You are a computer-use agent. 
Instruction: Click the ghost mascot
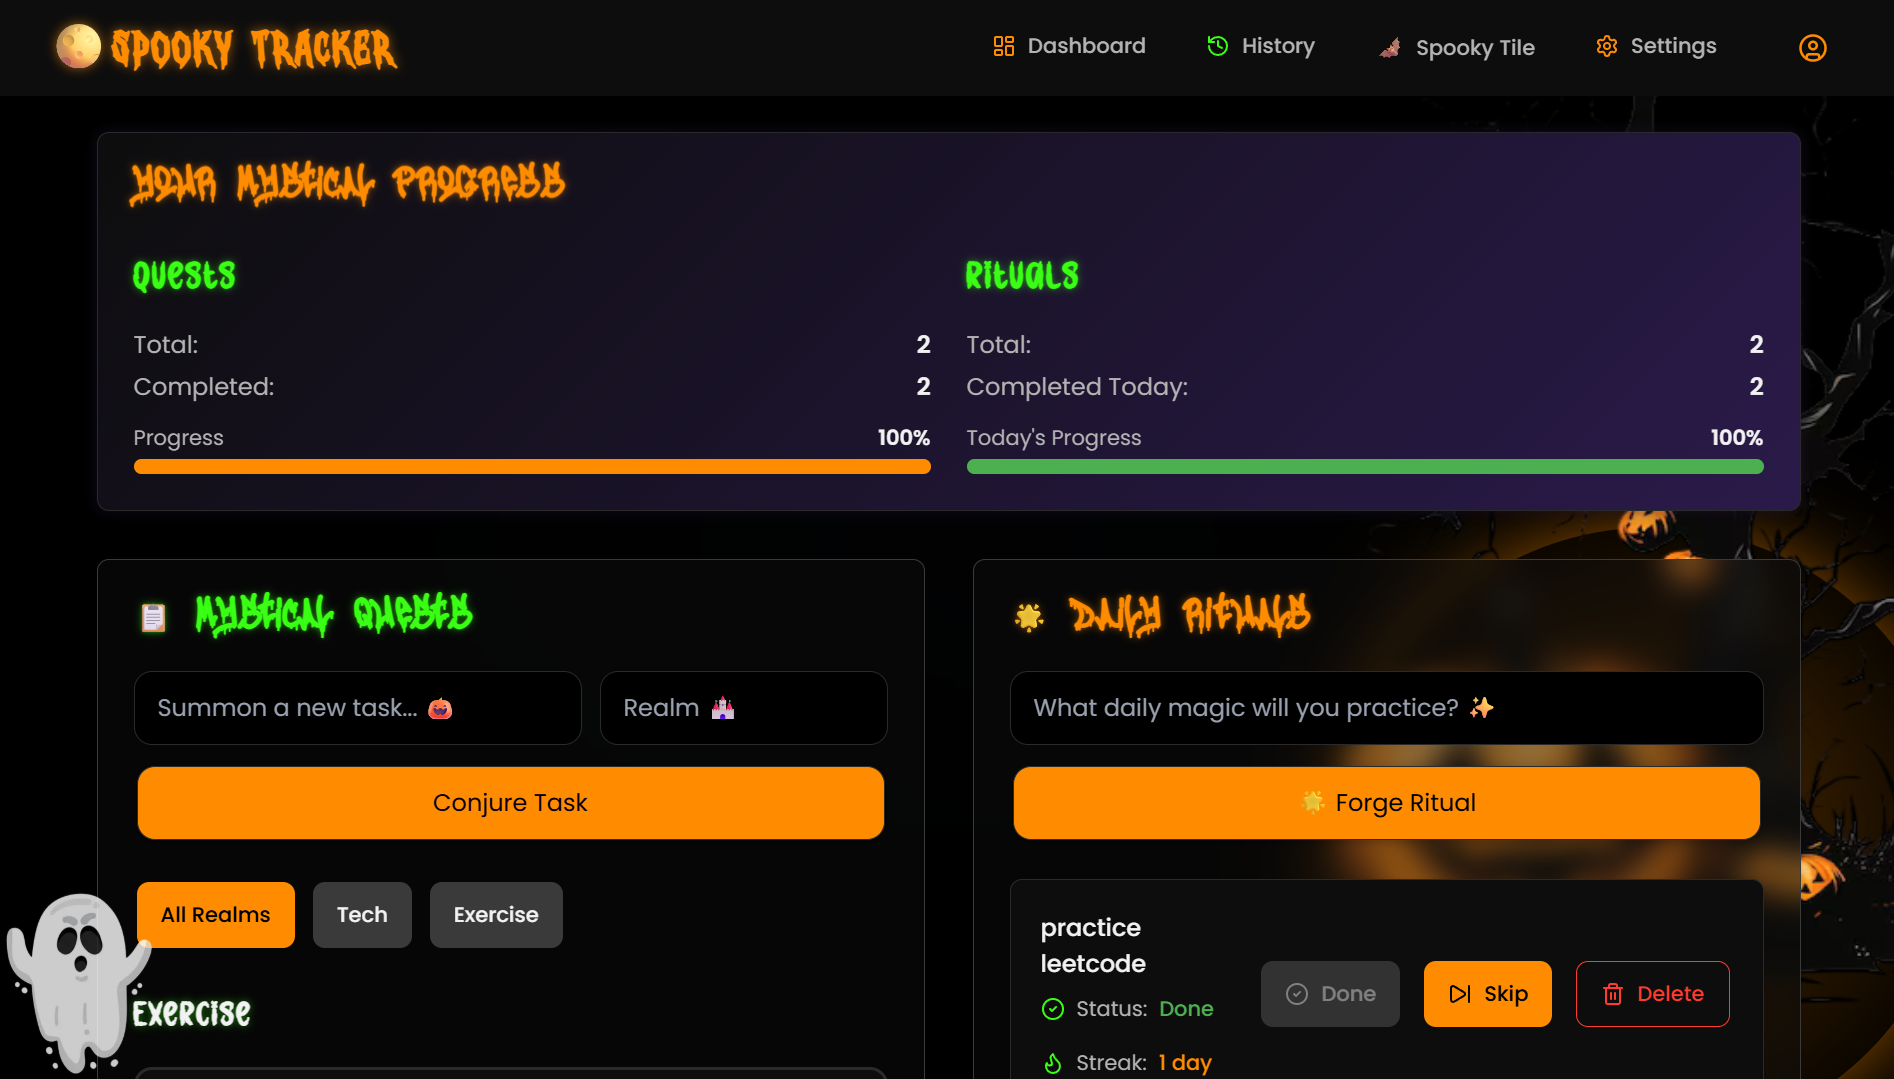tap(78, 982)
